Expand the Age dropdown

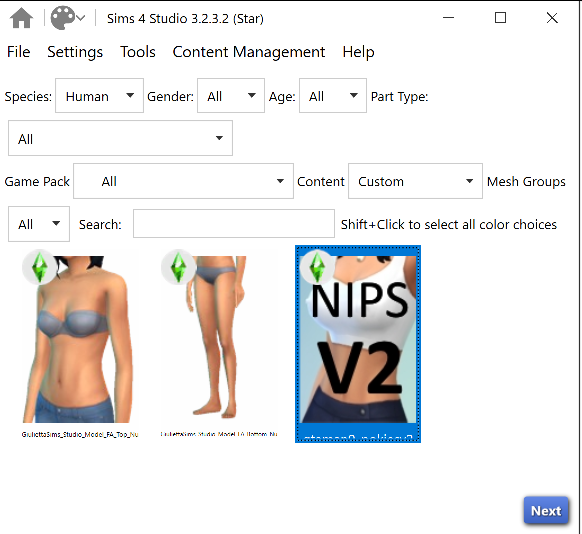coord(333,96)
